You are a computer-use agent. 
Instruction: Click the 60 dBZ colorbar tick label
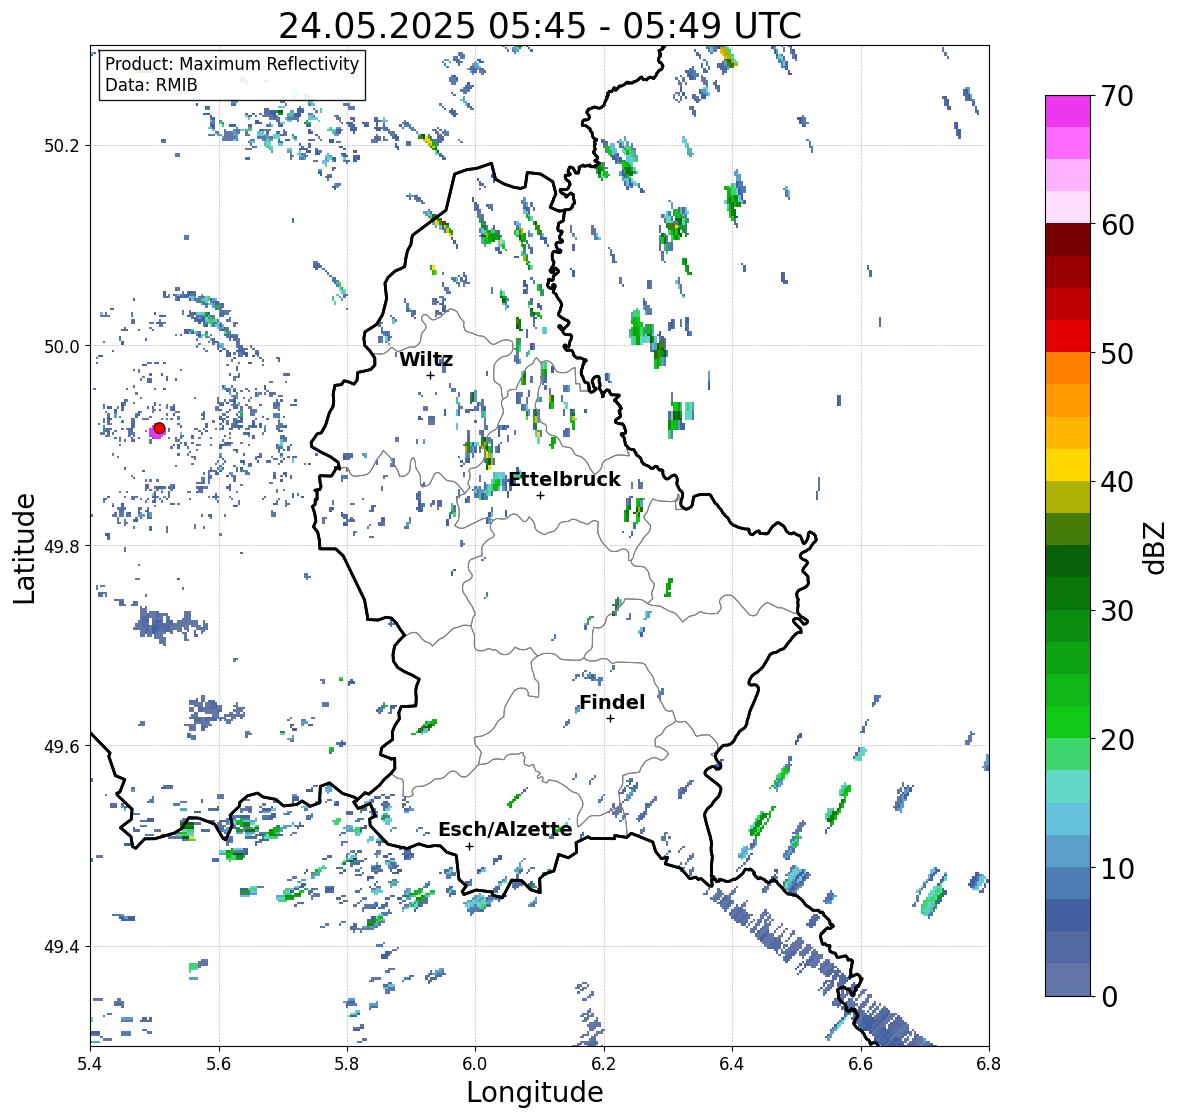click(1117, 225)
